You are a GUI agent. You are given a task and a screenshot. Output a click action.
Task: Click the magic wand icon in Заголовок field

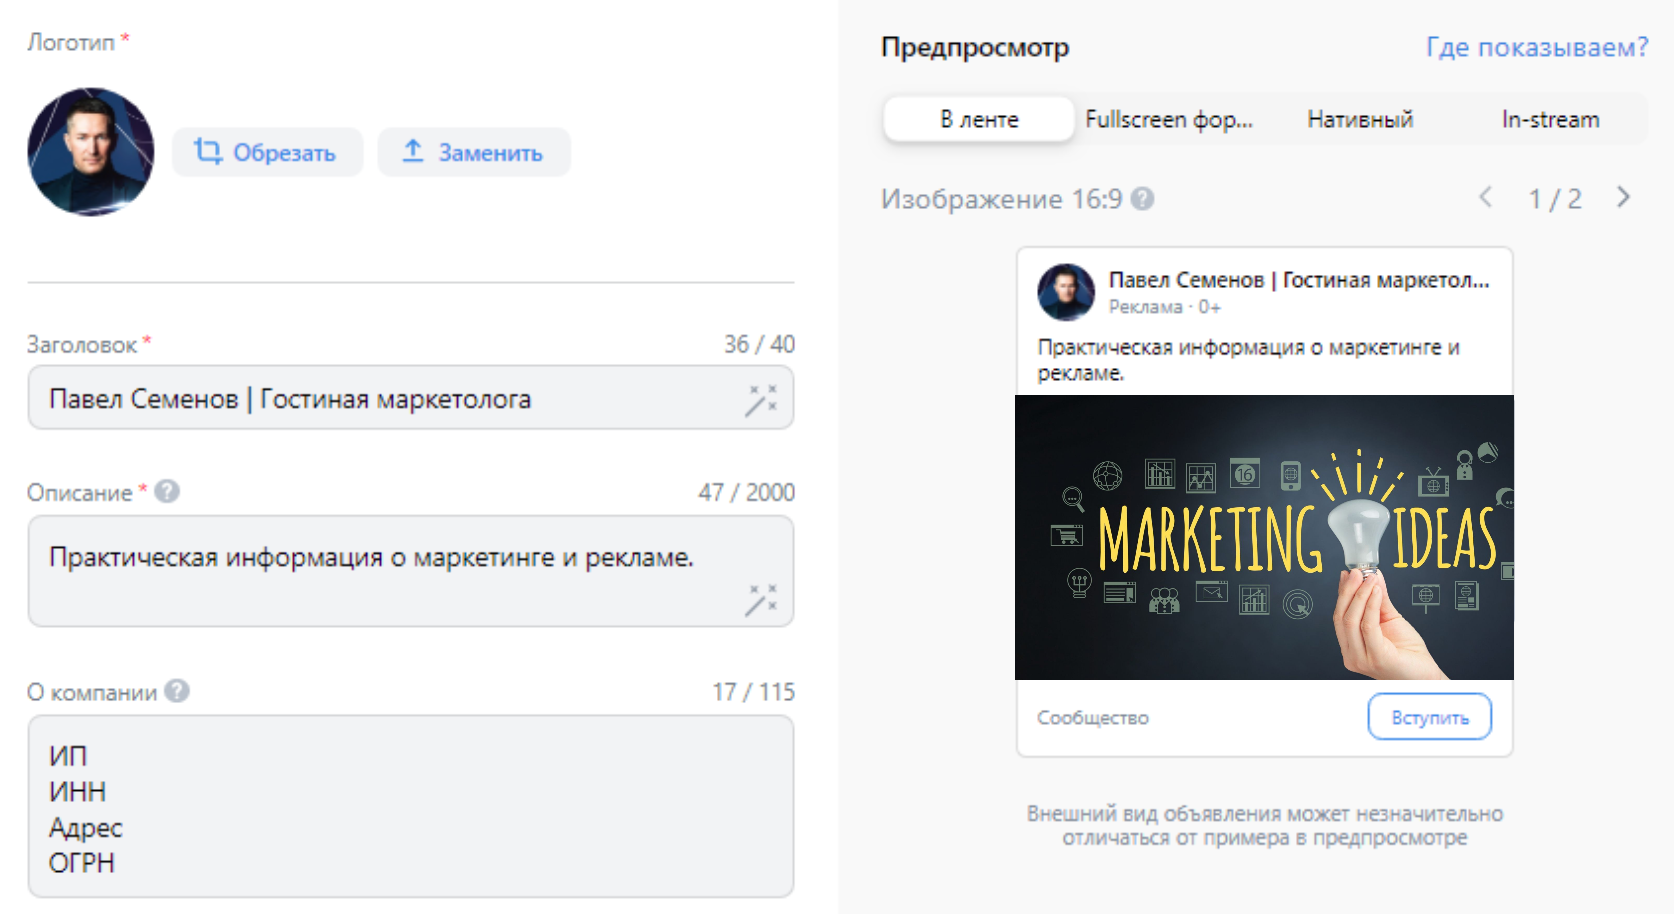point(761,399)
